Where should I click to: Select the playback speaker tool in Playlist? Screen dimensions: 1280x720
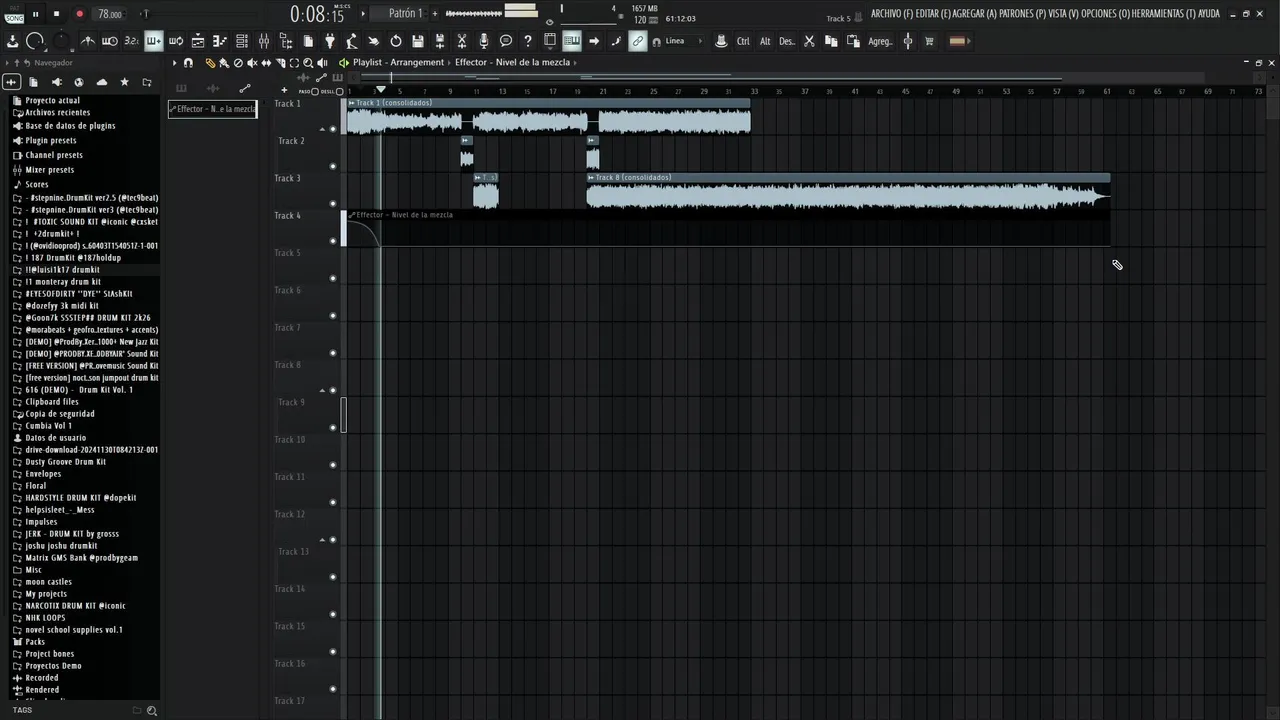pos(322,63)
